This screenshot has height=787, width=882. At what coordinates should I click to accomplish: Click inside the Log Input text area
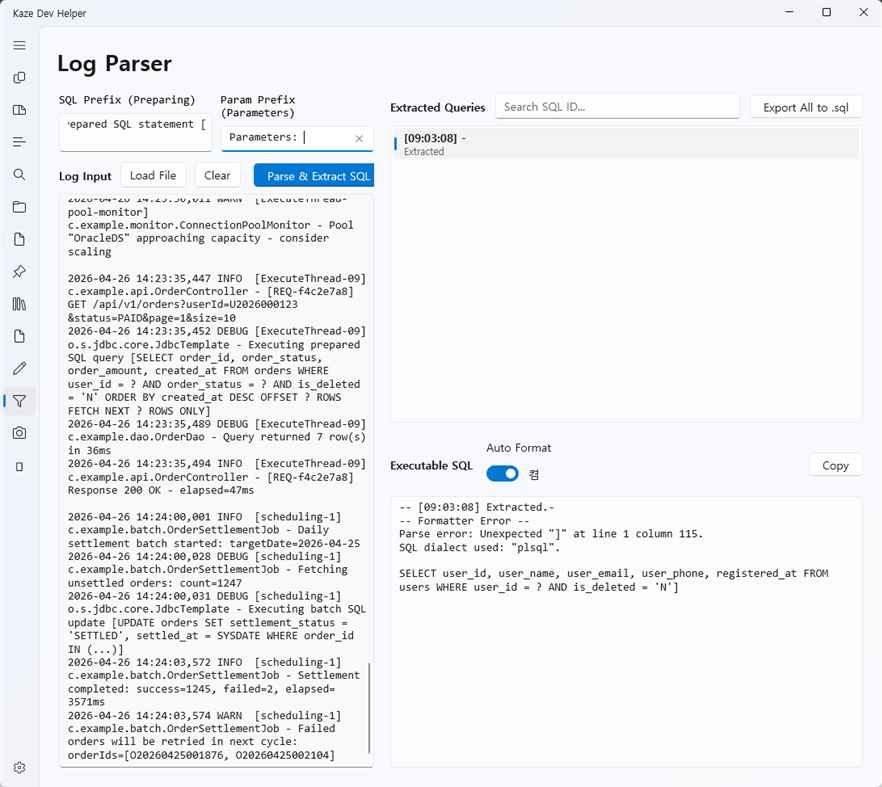click(x=216, y=480)
